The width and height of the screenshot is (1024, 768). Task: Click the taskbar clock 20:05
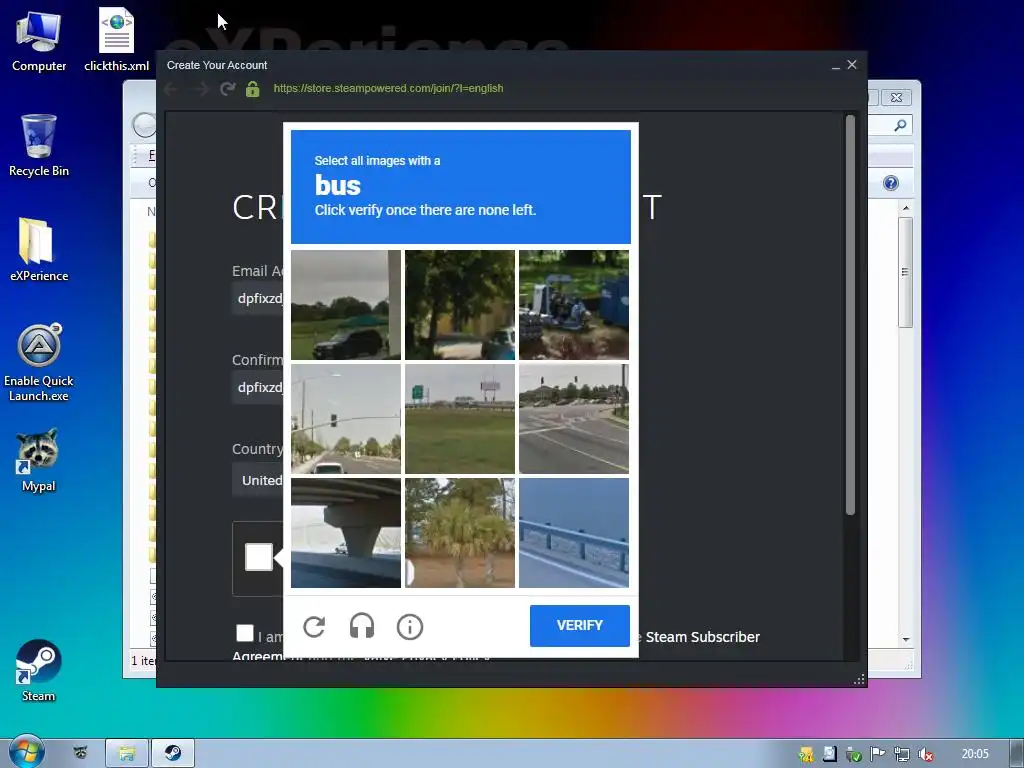(x=974, y=754)
